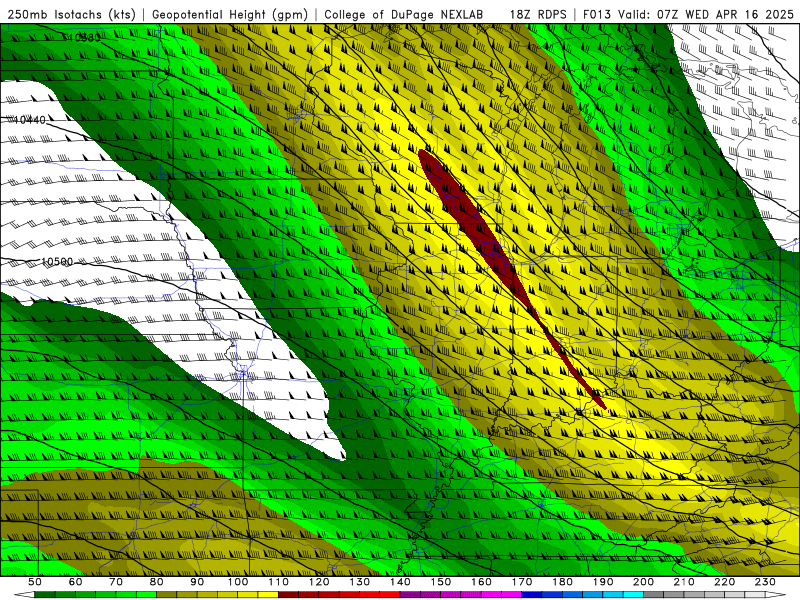800x600 pixels.
Task: Select the bright yellow swatch before 110
Action: tap(268, 595)
